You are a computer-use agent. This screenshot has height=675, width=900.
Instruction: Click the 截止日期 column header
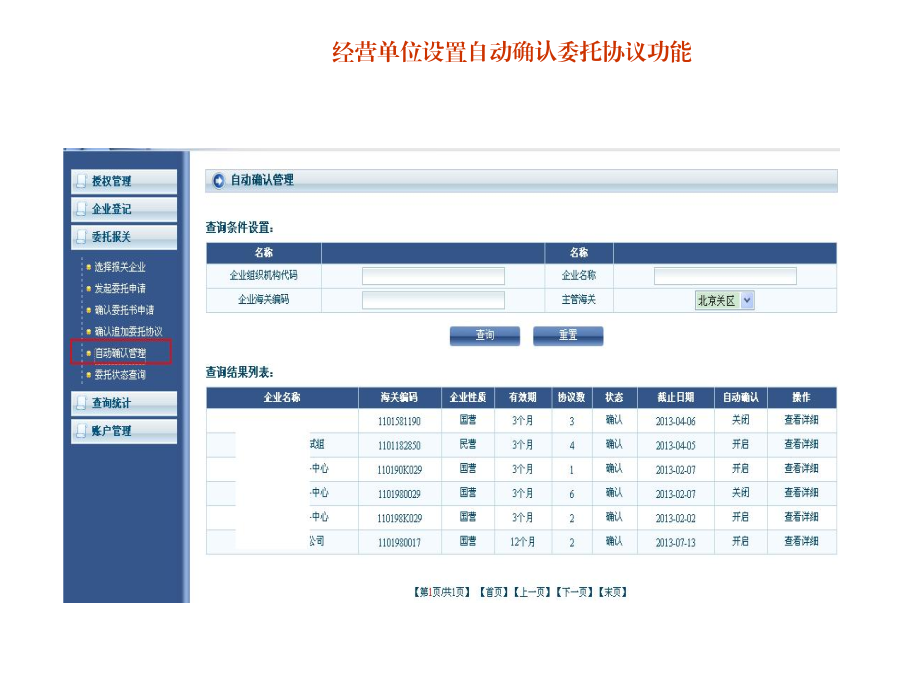pos(676,397)
